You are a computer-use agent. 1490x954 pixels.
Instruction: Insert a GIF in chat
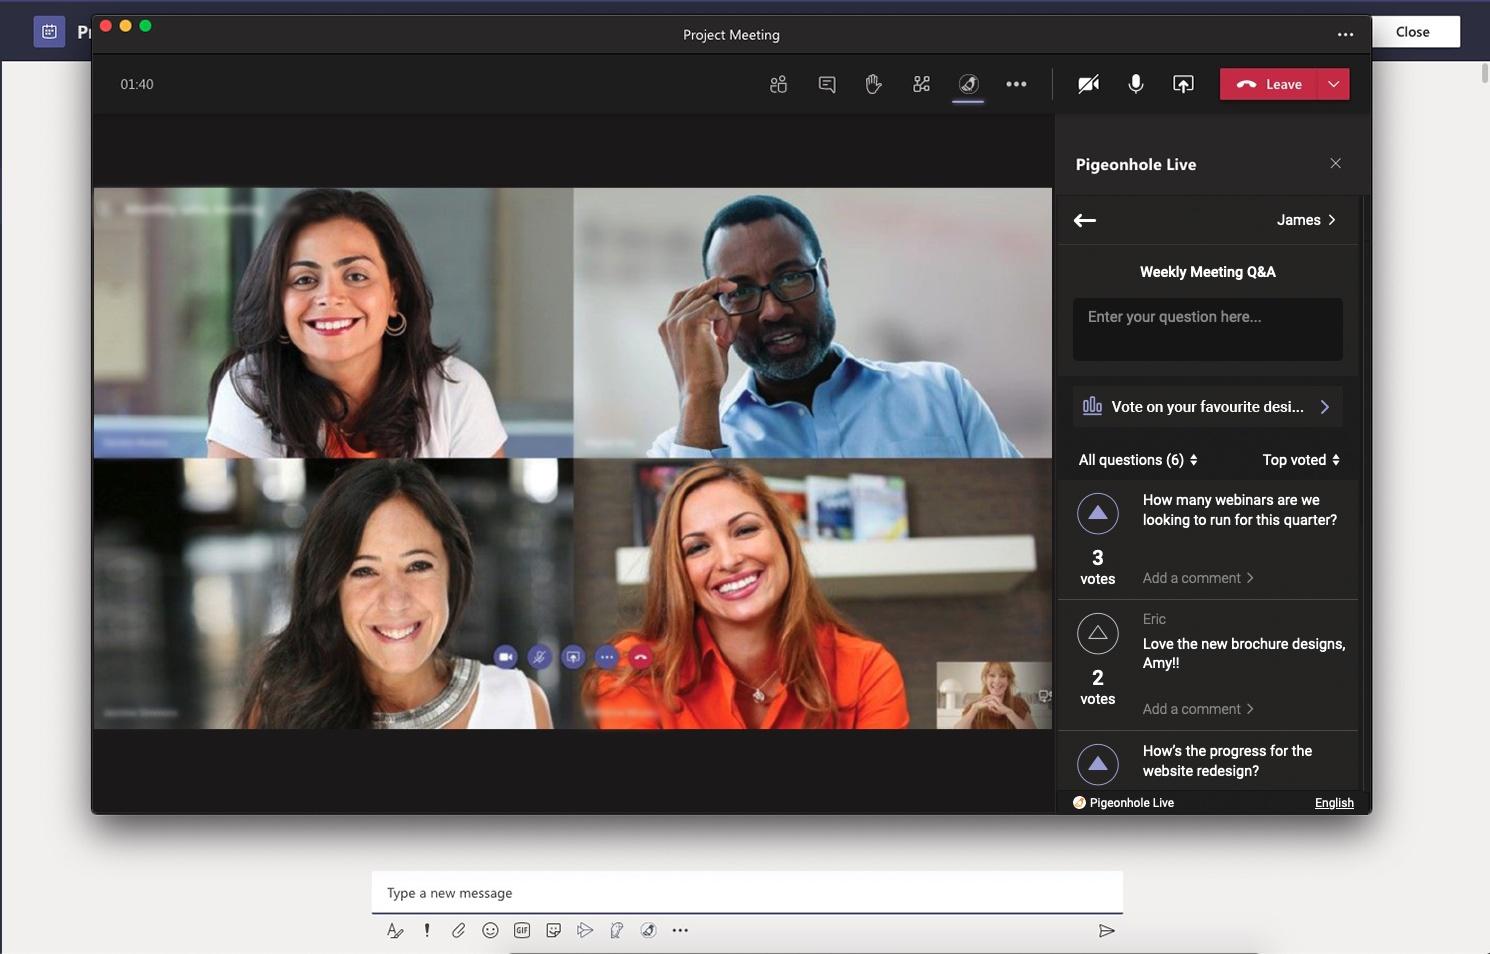tap(522, 931)
